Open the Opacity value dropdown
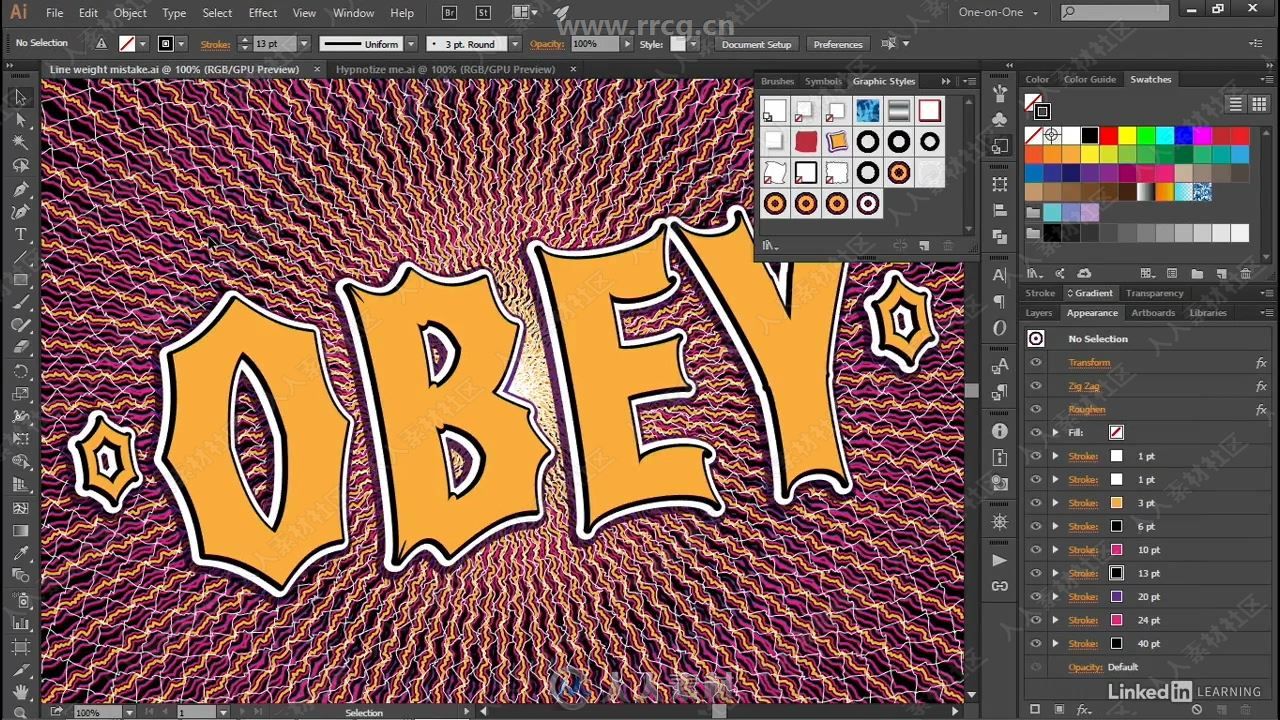 click(627, 44)
